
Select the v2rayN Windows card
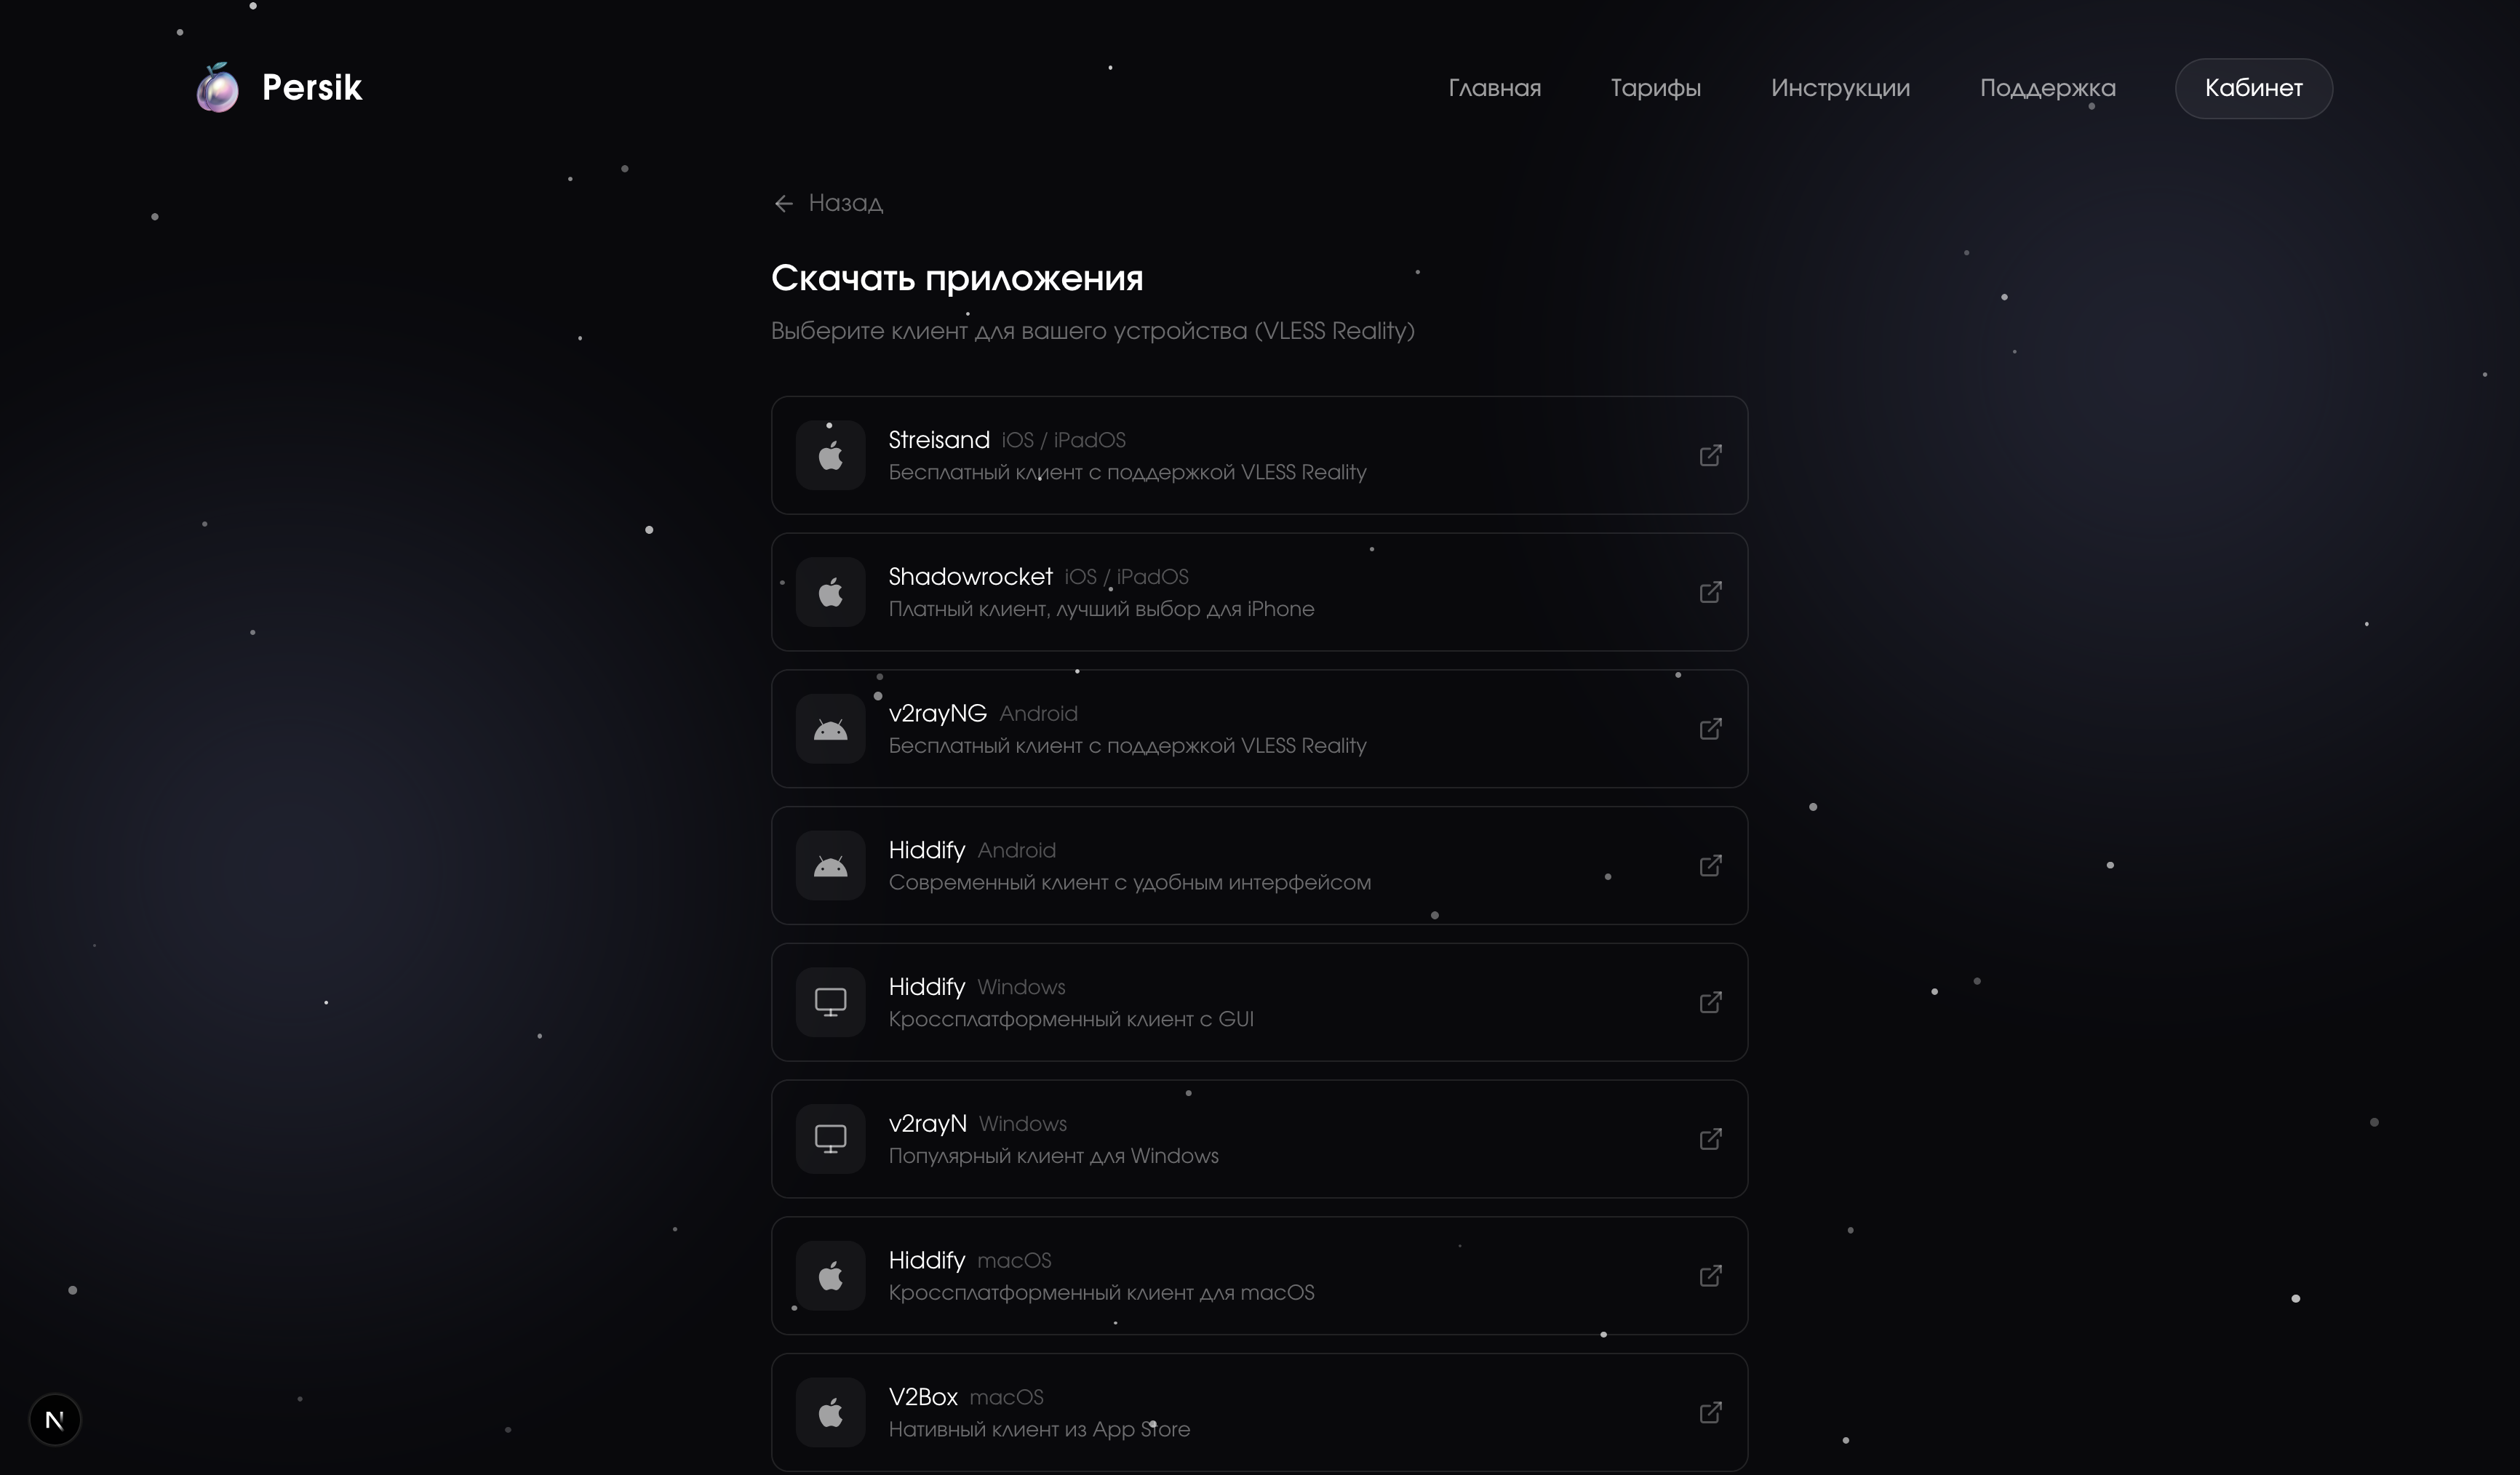[x=1258, y=1139]
